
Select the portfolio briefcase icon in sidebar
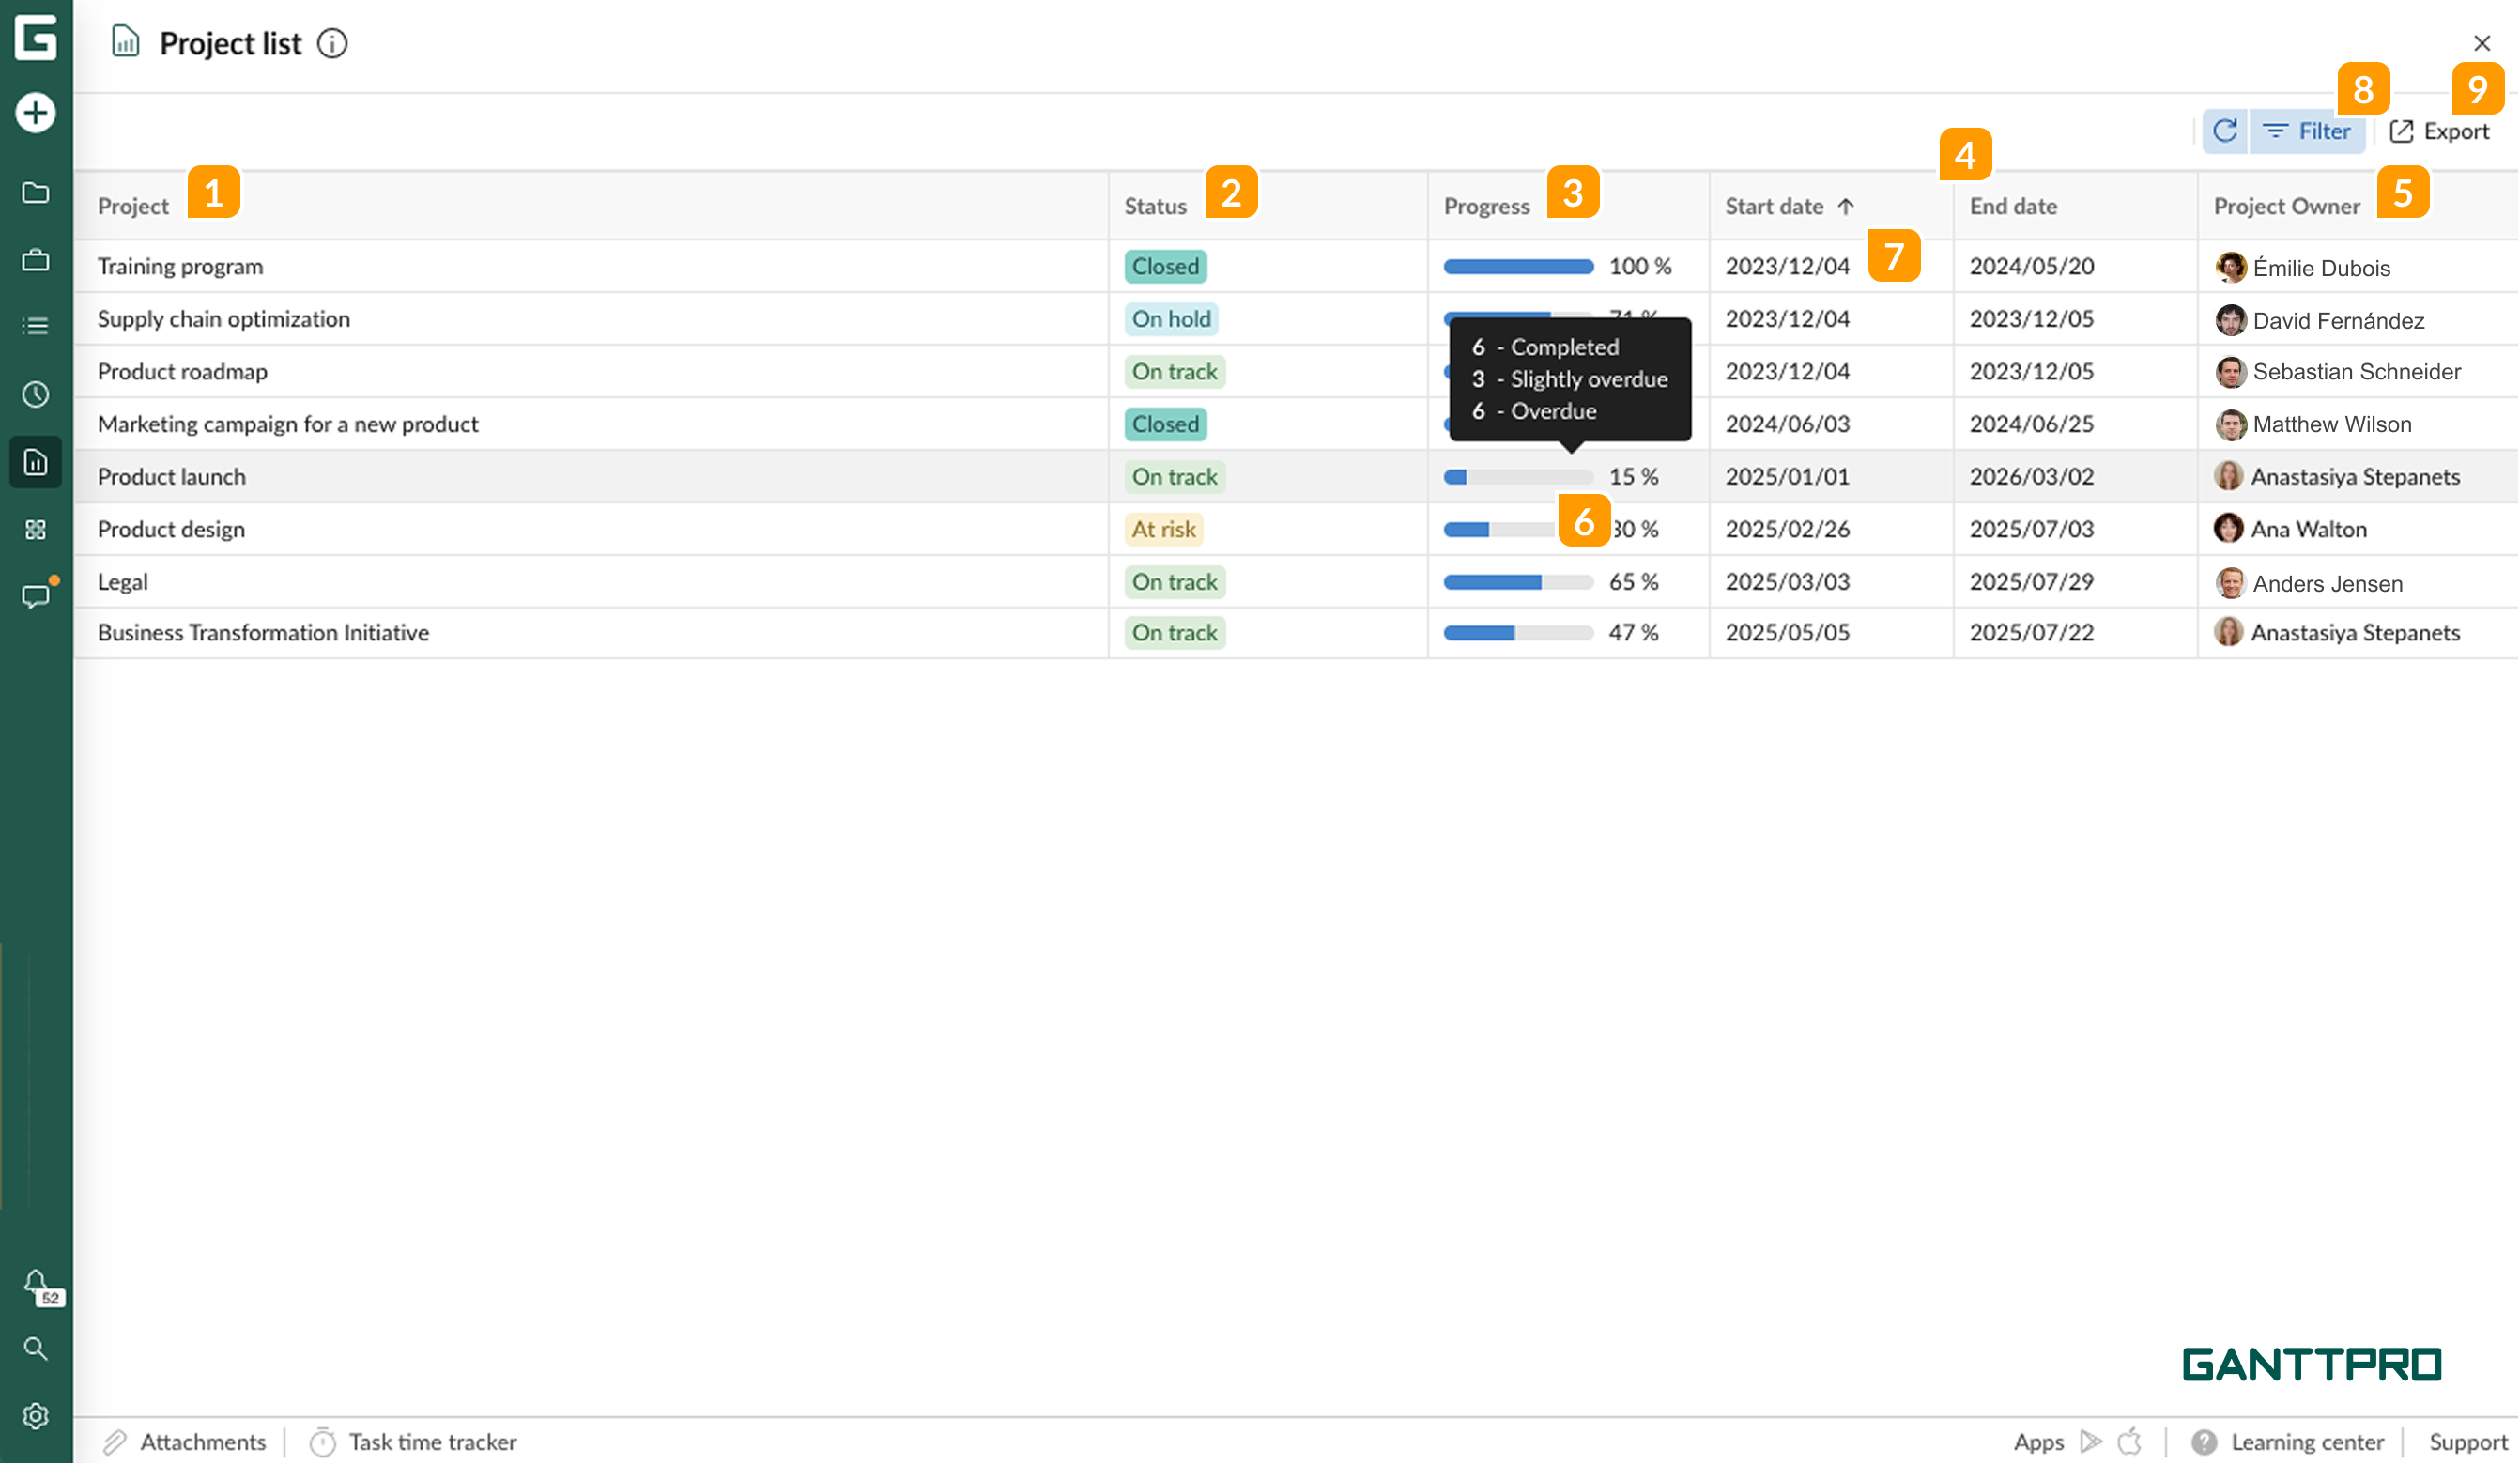click(36, 259)
